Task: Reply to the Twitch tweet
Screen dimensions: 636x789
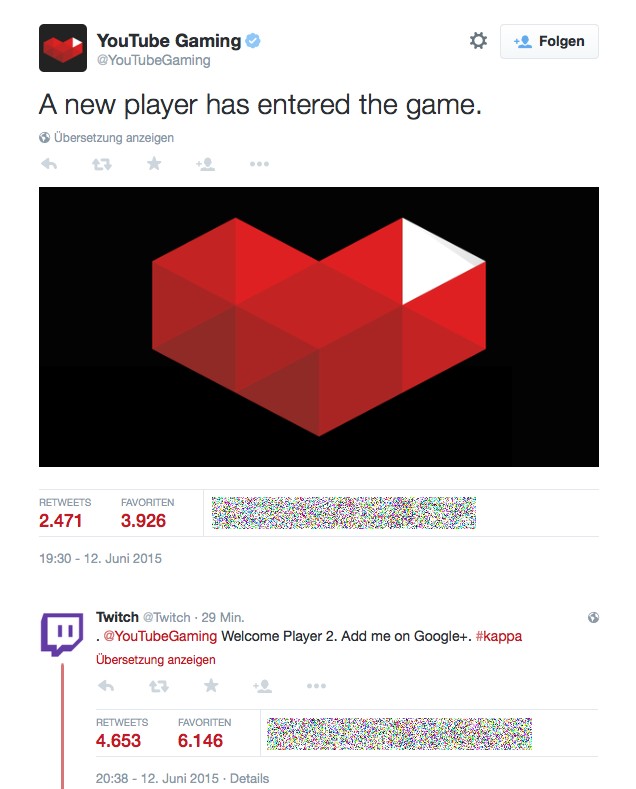Action: pyautogui.click(x=106, y=686)
